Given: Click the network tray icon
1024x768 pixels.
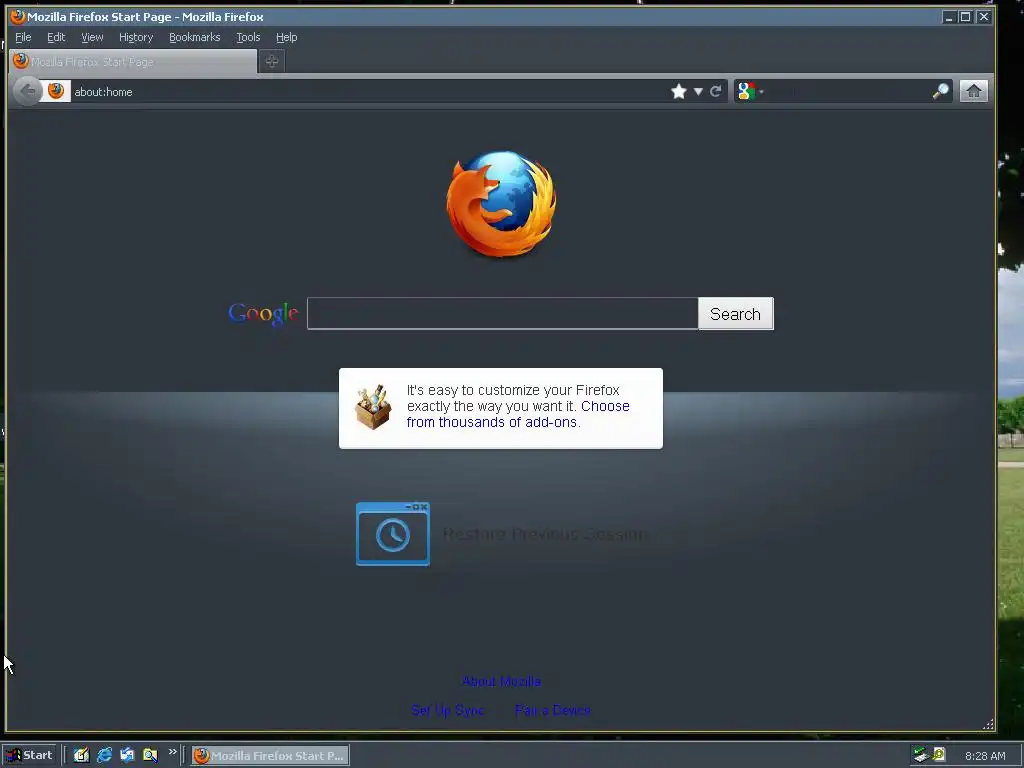Looking at the screenshot, I should 921,755.
